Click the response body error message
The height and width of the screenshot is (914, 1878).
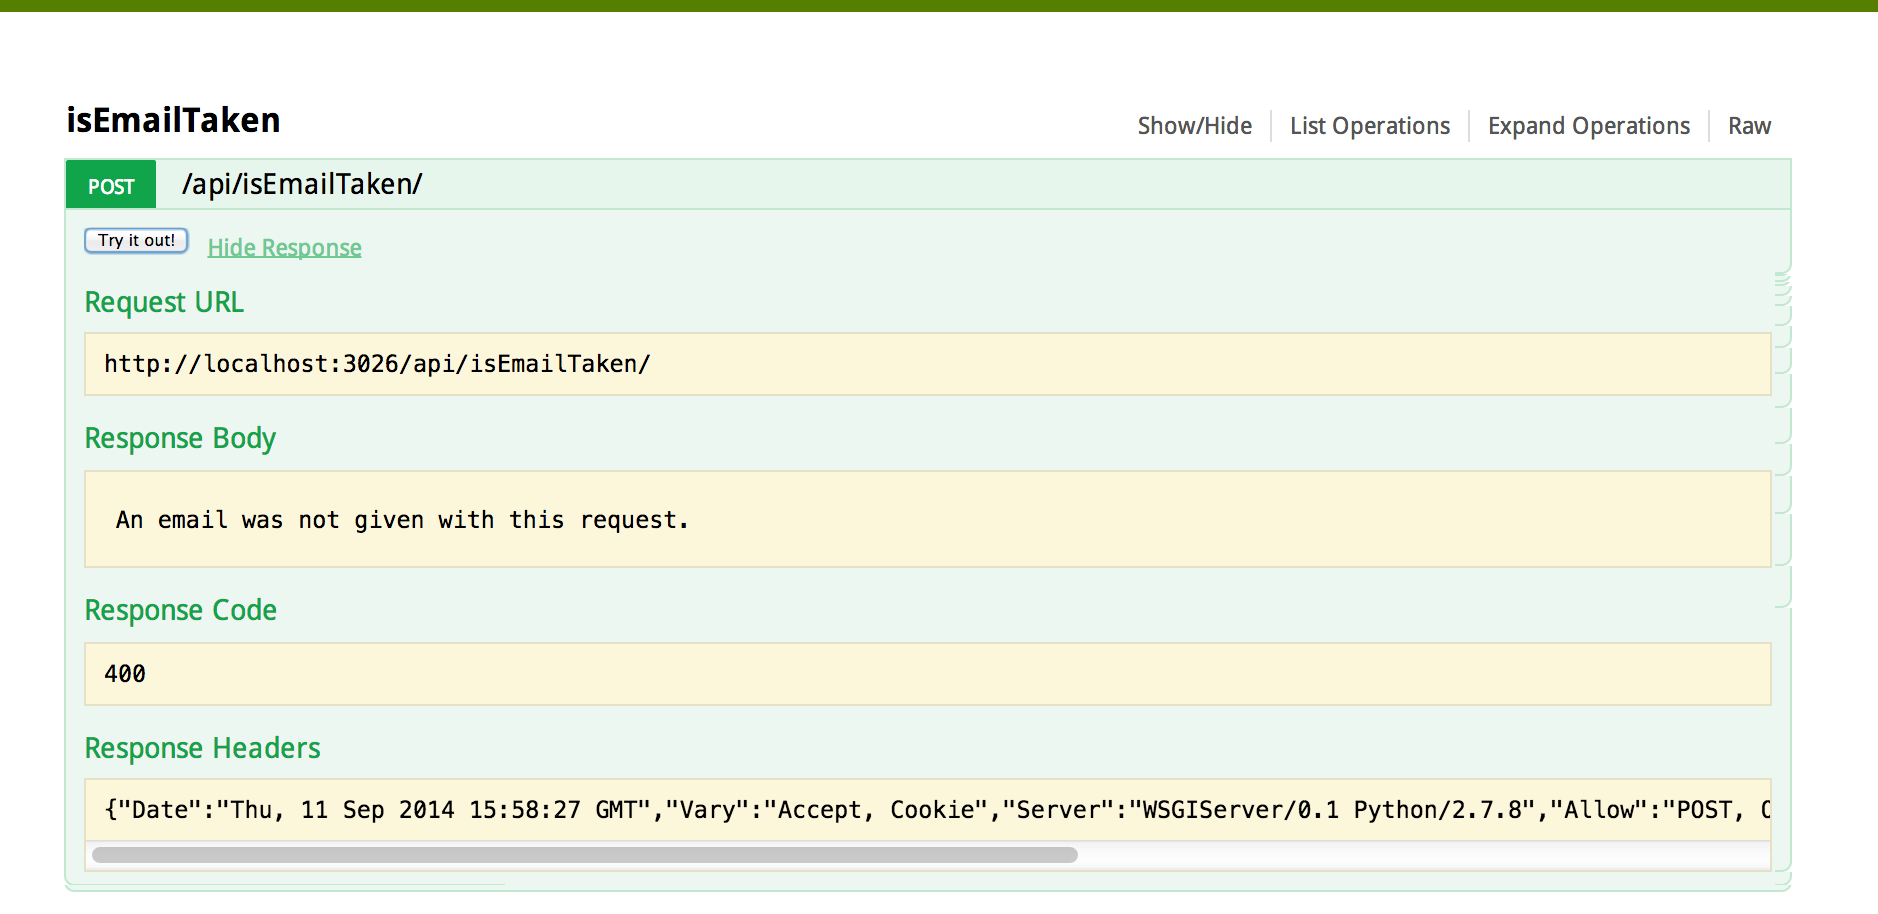tap(402, 520)
